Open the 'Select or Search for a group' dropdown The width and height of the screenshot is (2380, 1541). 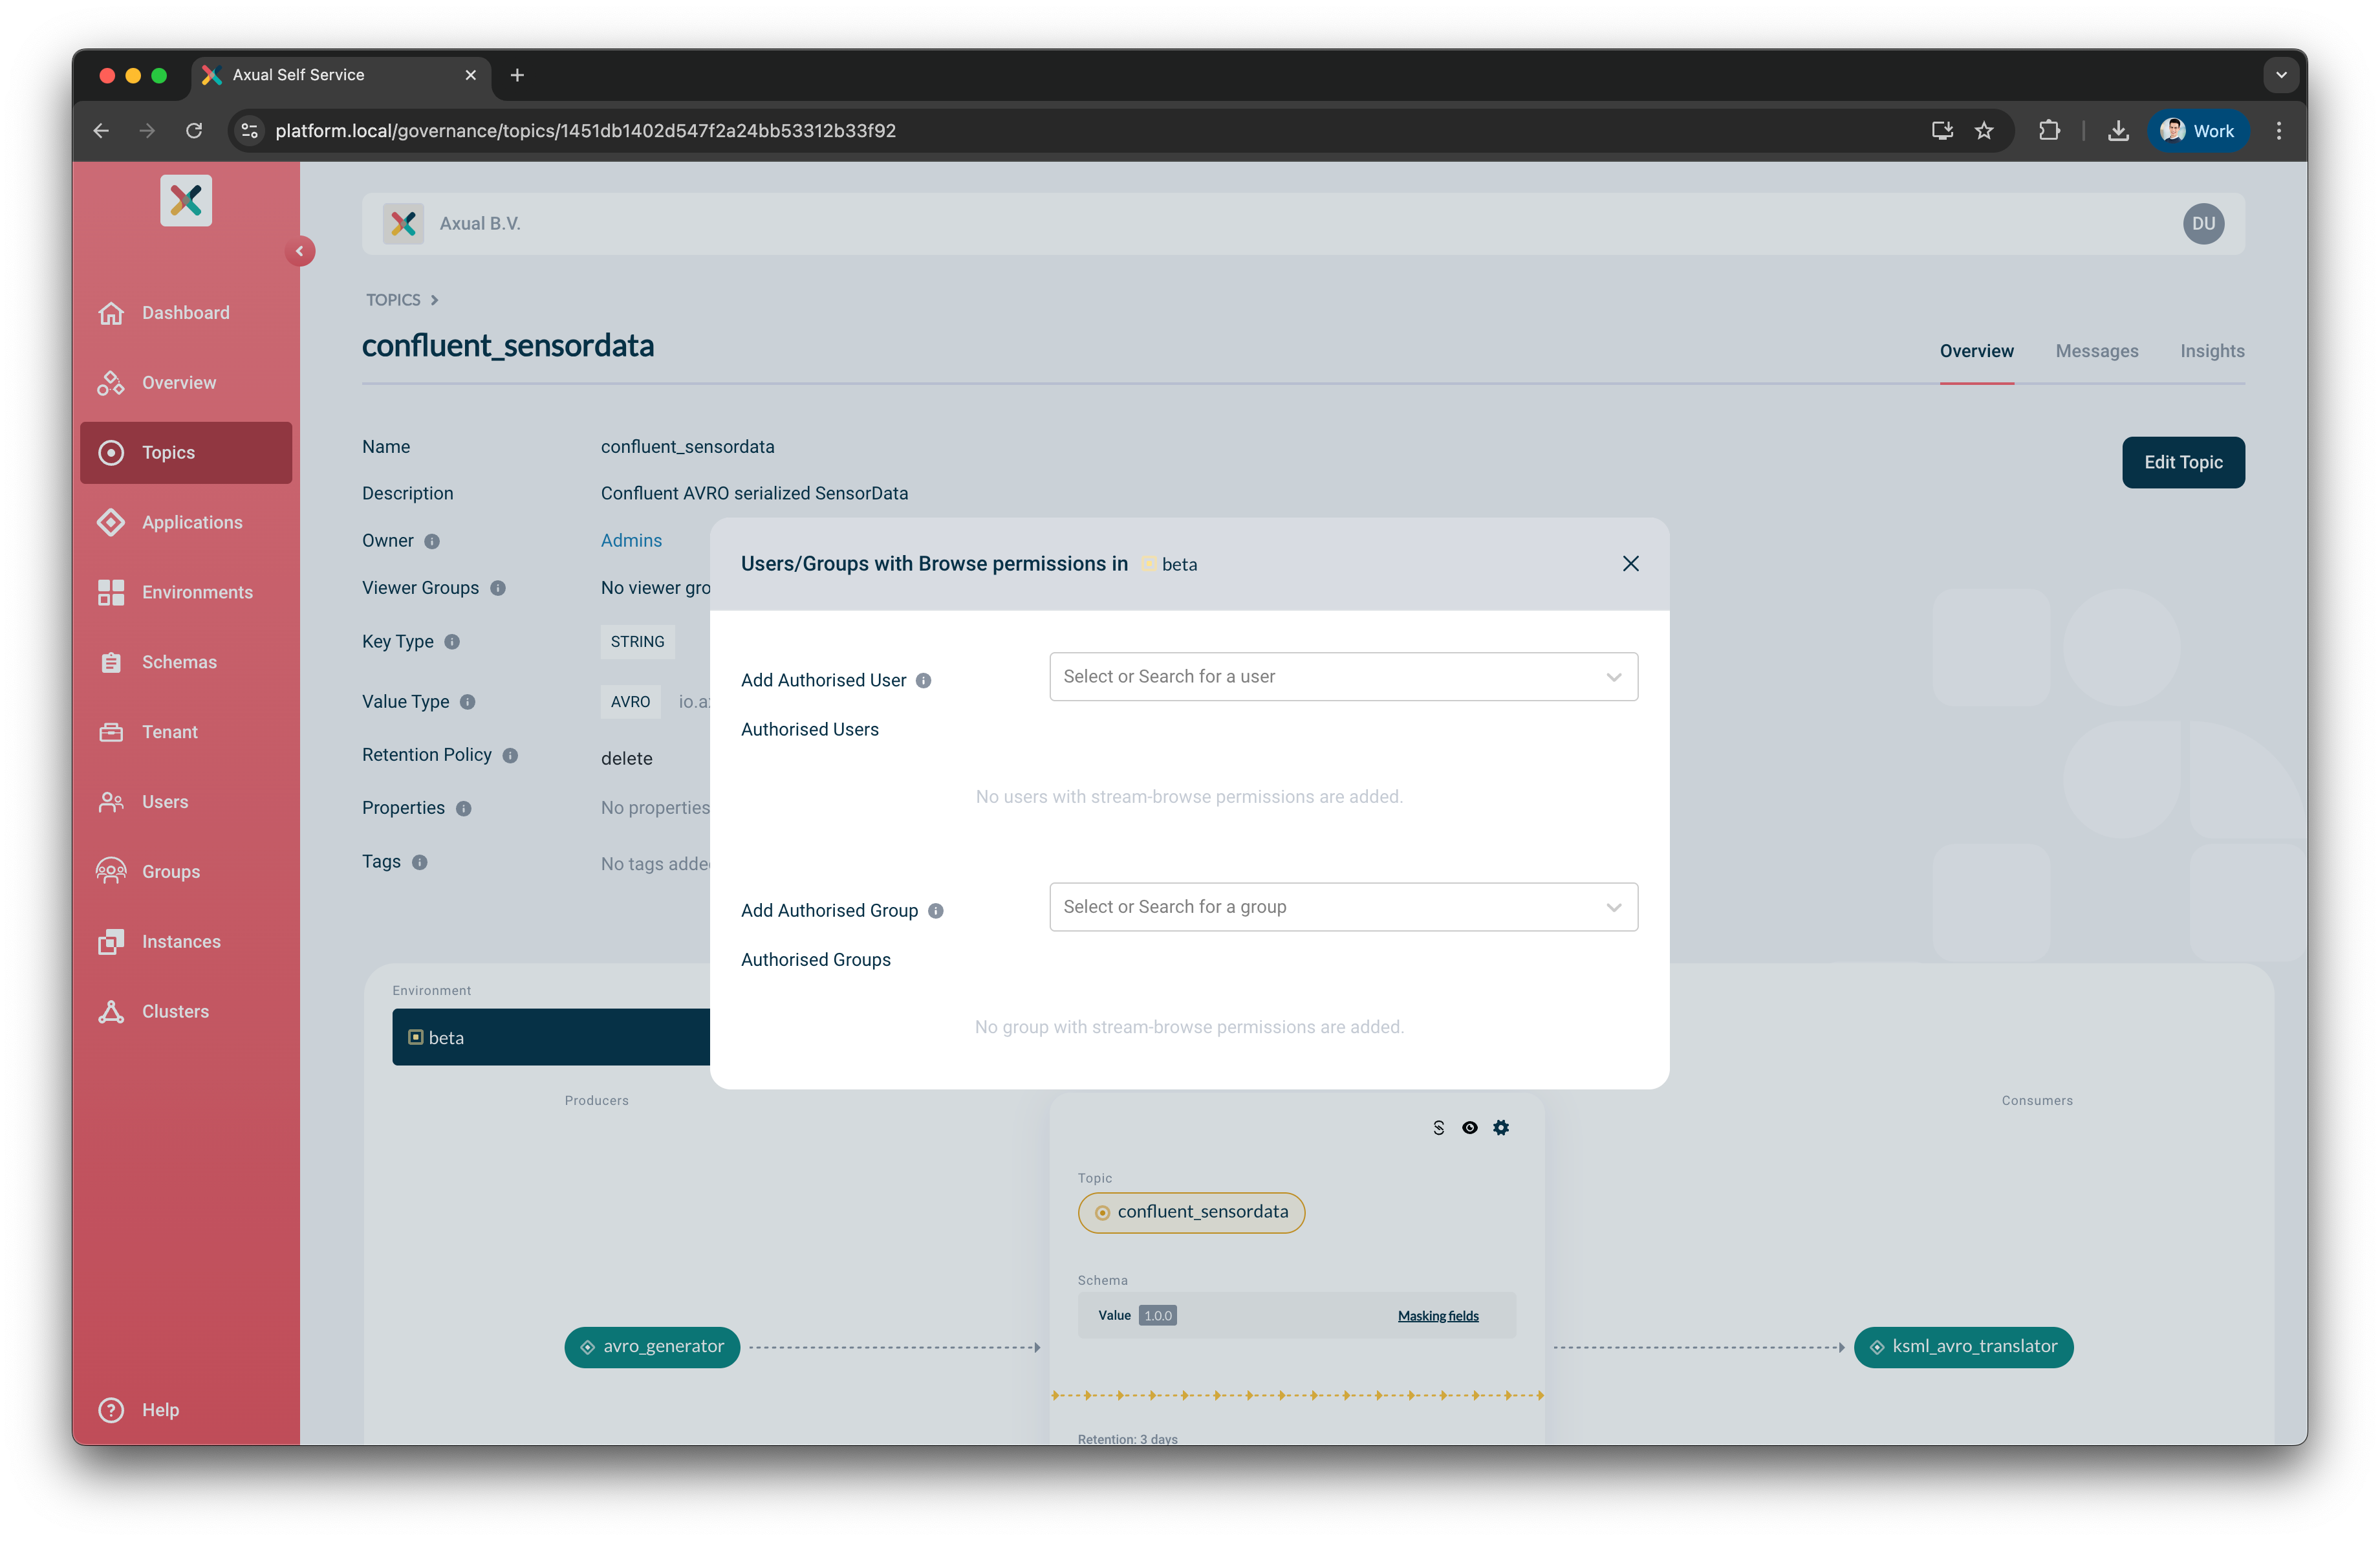[1343, 906]
